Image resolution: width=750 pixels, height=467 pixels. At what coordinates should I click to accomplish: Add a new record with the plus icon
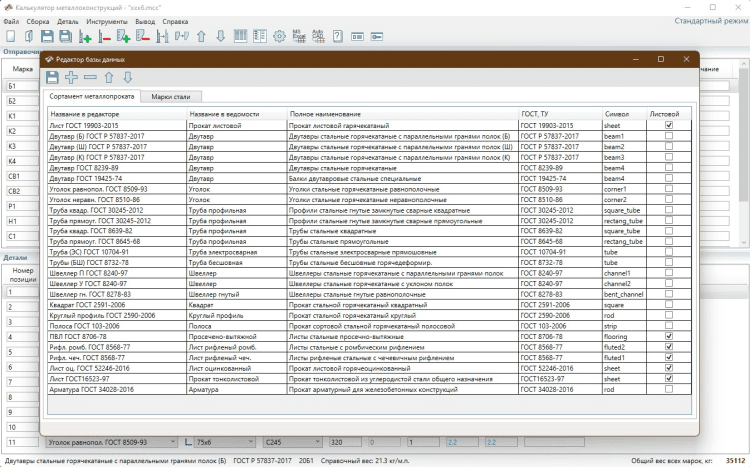tap(71, 77)
